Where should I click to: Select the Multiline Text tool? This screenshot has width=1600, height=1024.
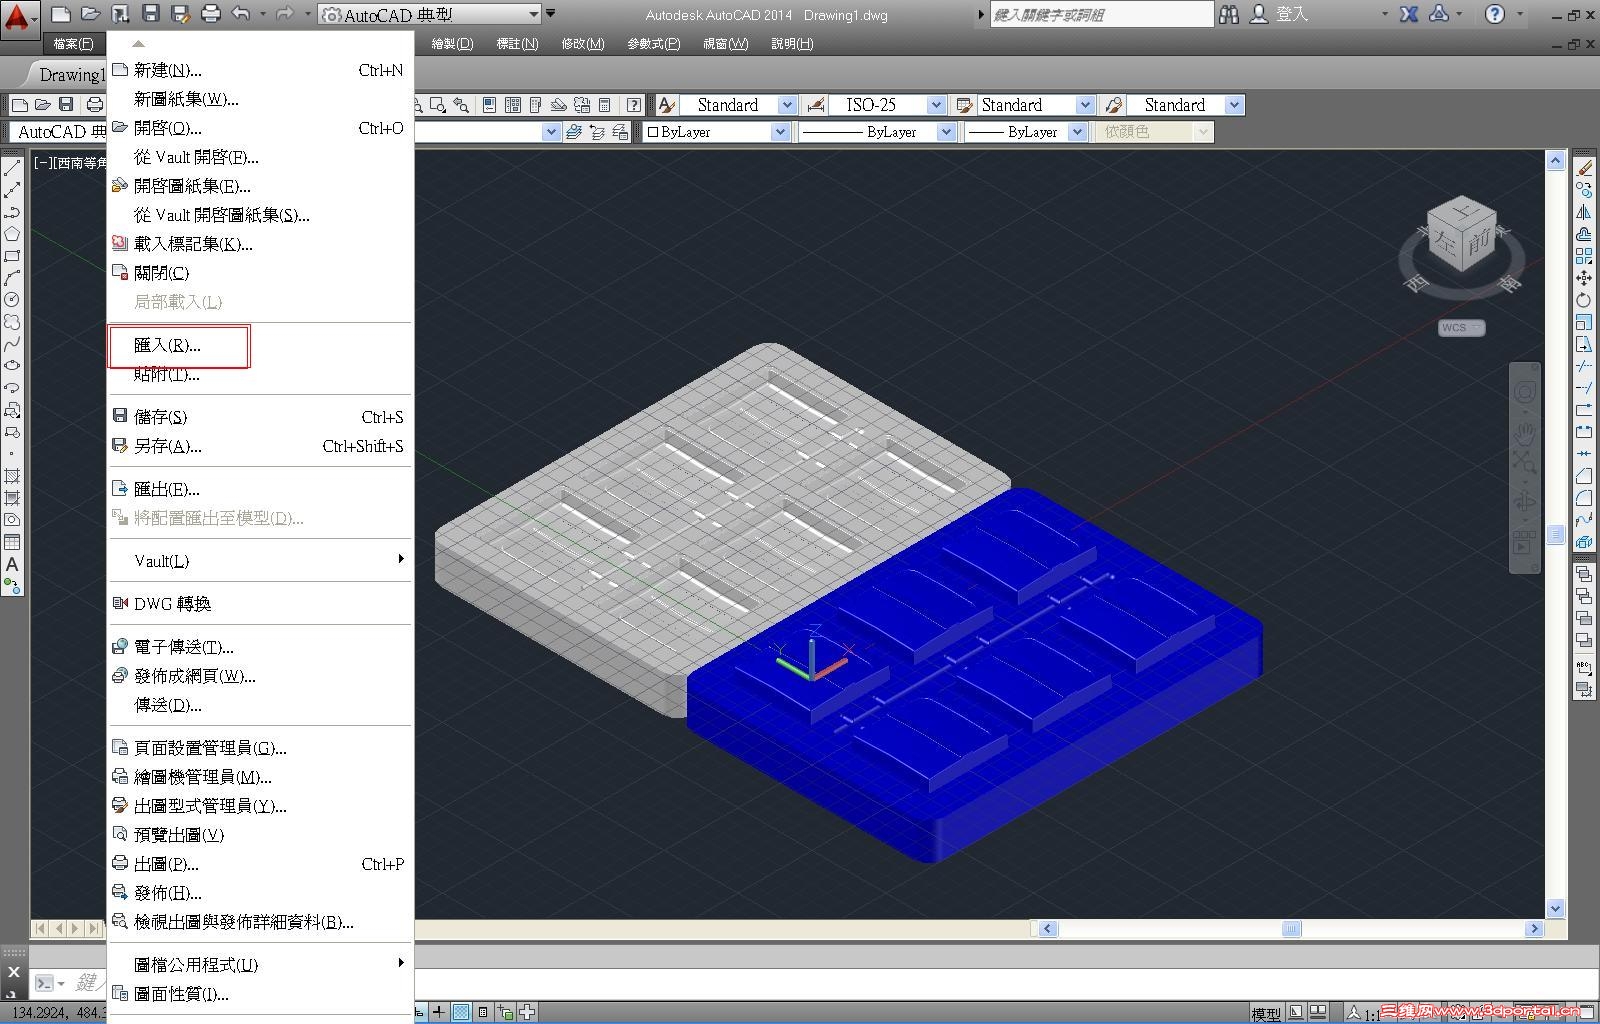(13, 564)
